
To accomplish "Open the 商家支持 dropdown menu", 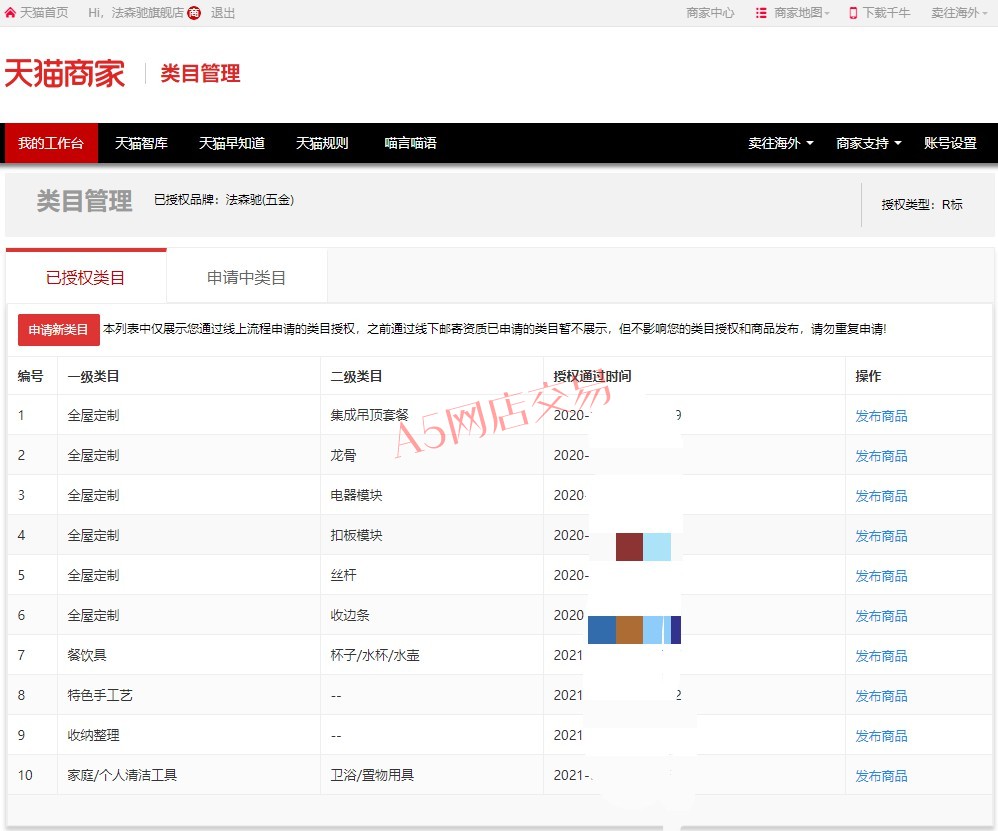I will pos(869,143).
